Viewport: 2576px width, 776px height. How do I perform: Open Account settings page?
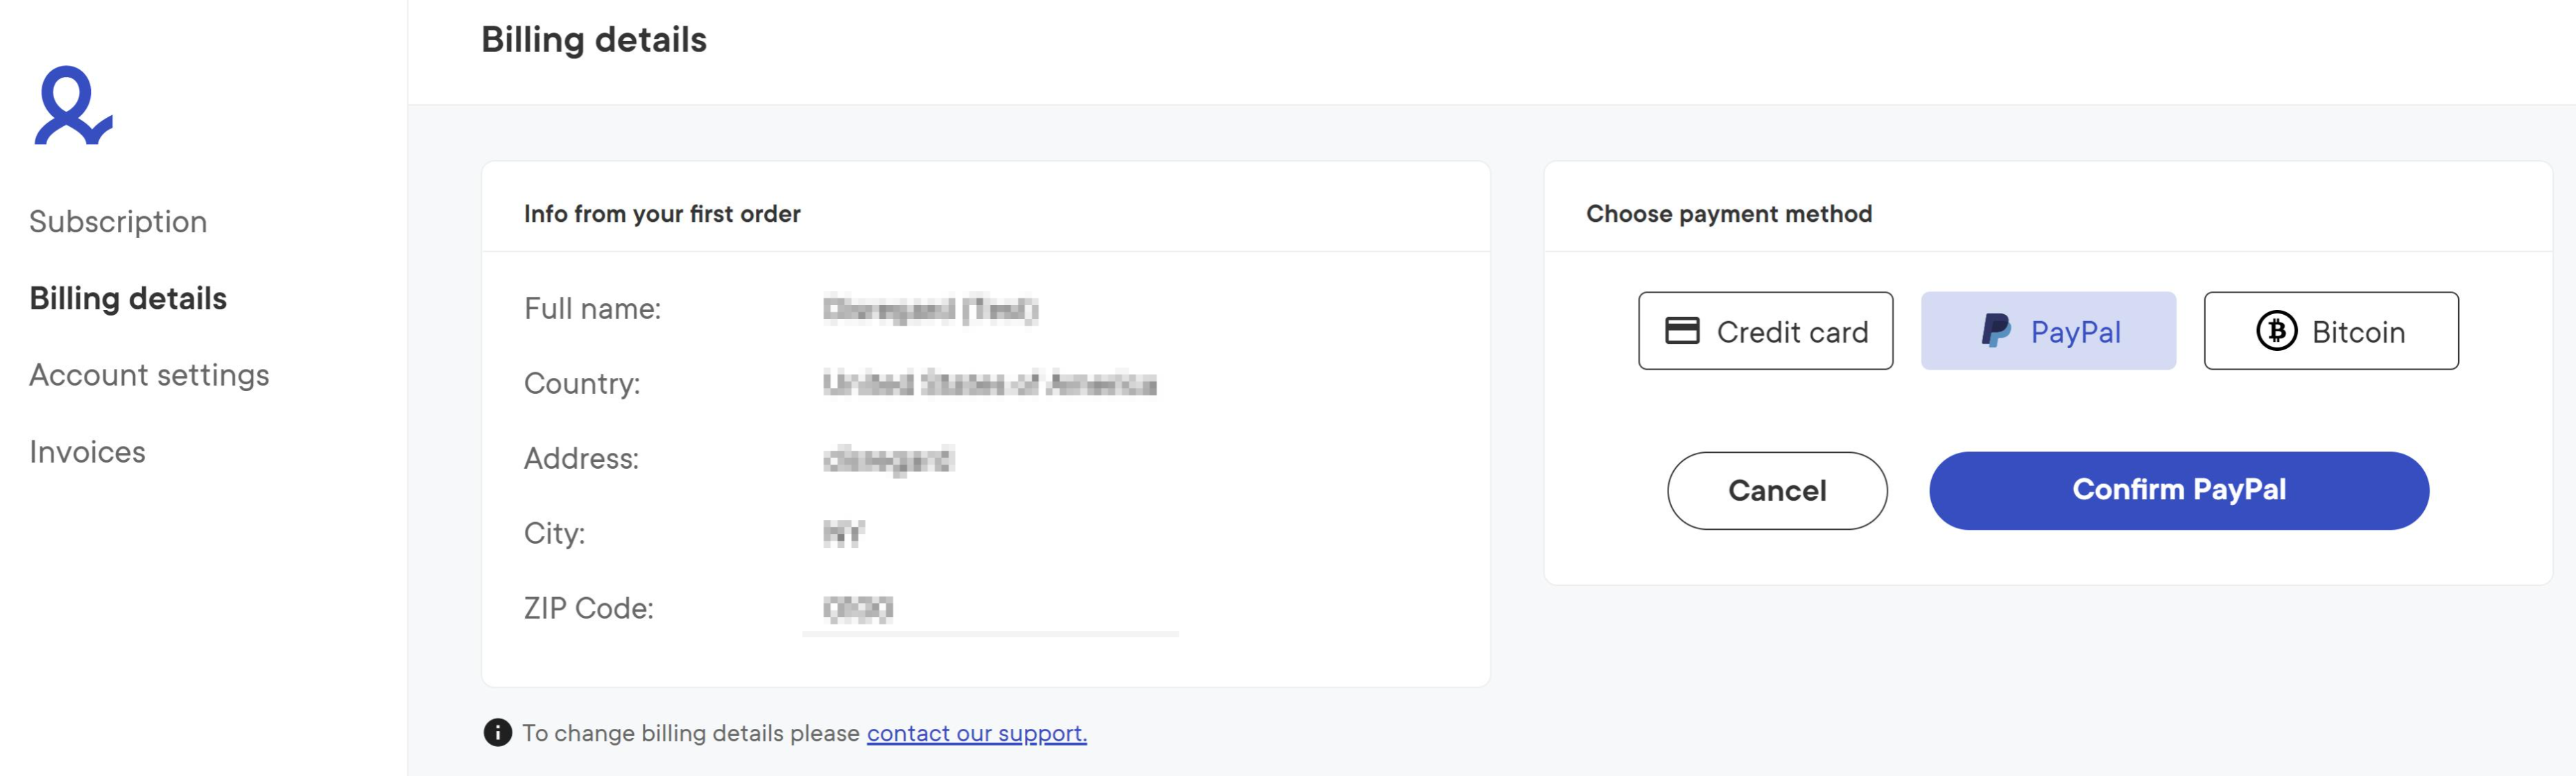pos(149,375)
